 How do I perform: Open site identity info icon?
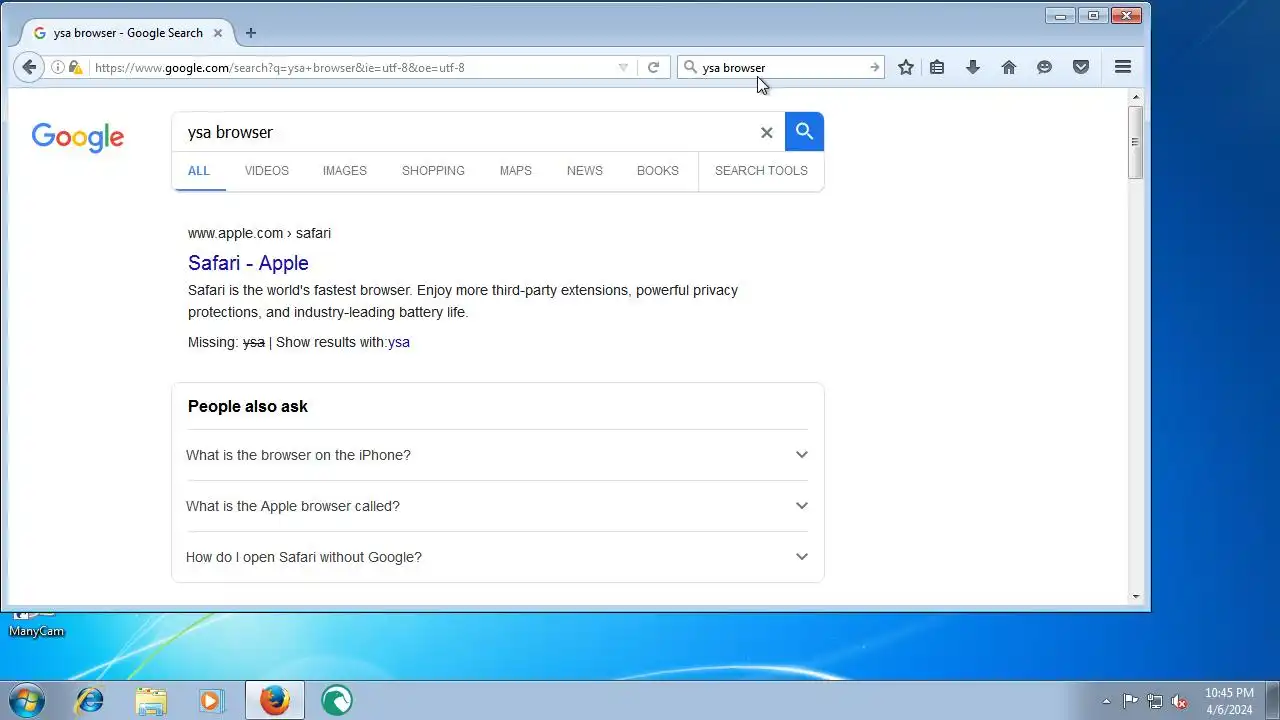tap(58, 67)
